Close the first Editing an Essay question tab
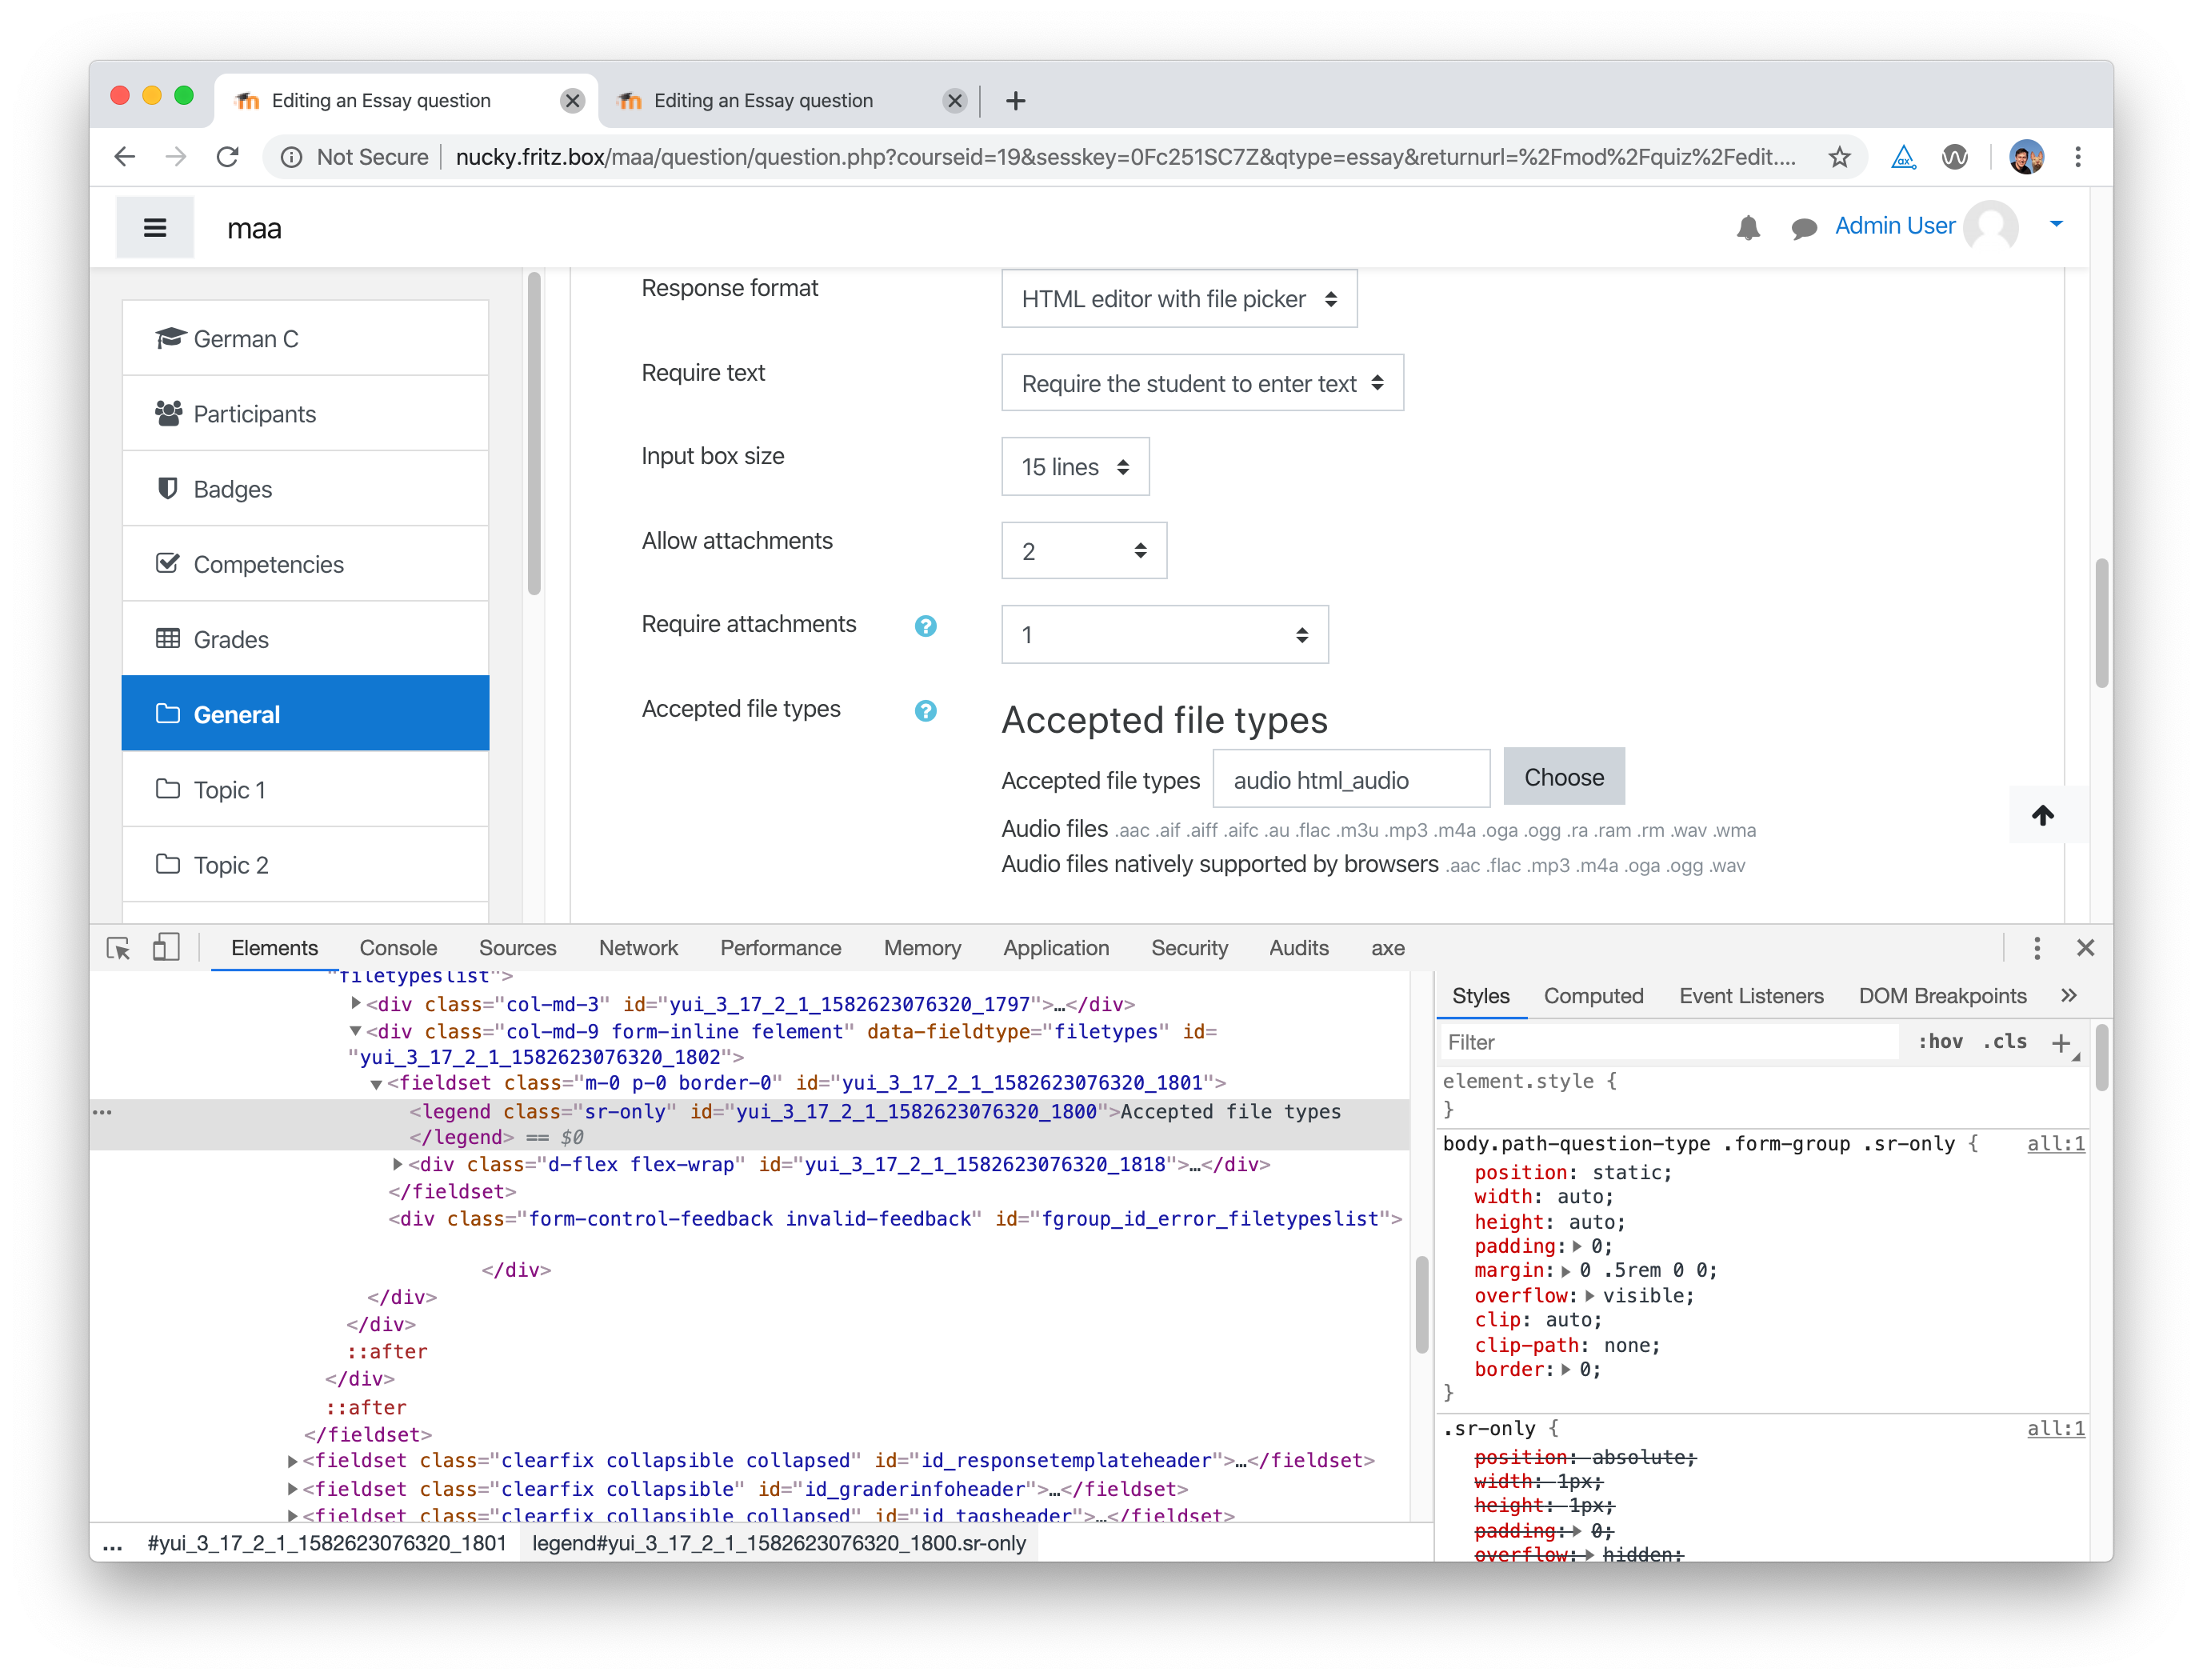The width and height of the screenshot is (2203, 1680). [x=572, y=101]
